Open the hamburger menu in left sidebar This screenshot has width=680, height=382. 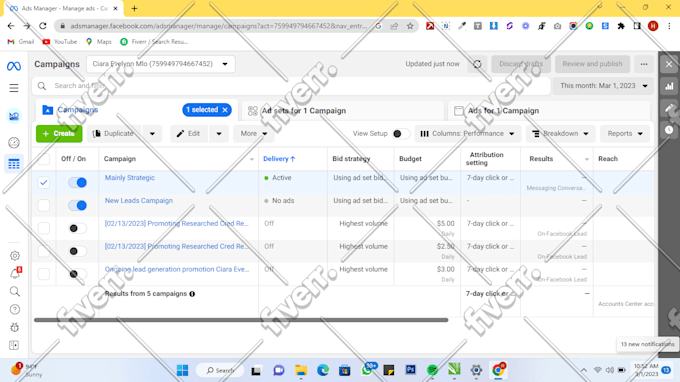click(x=14, y=88)
